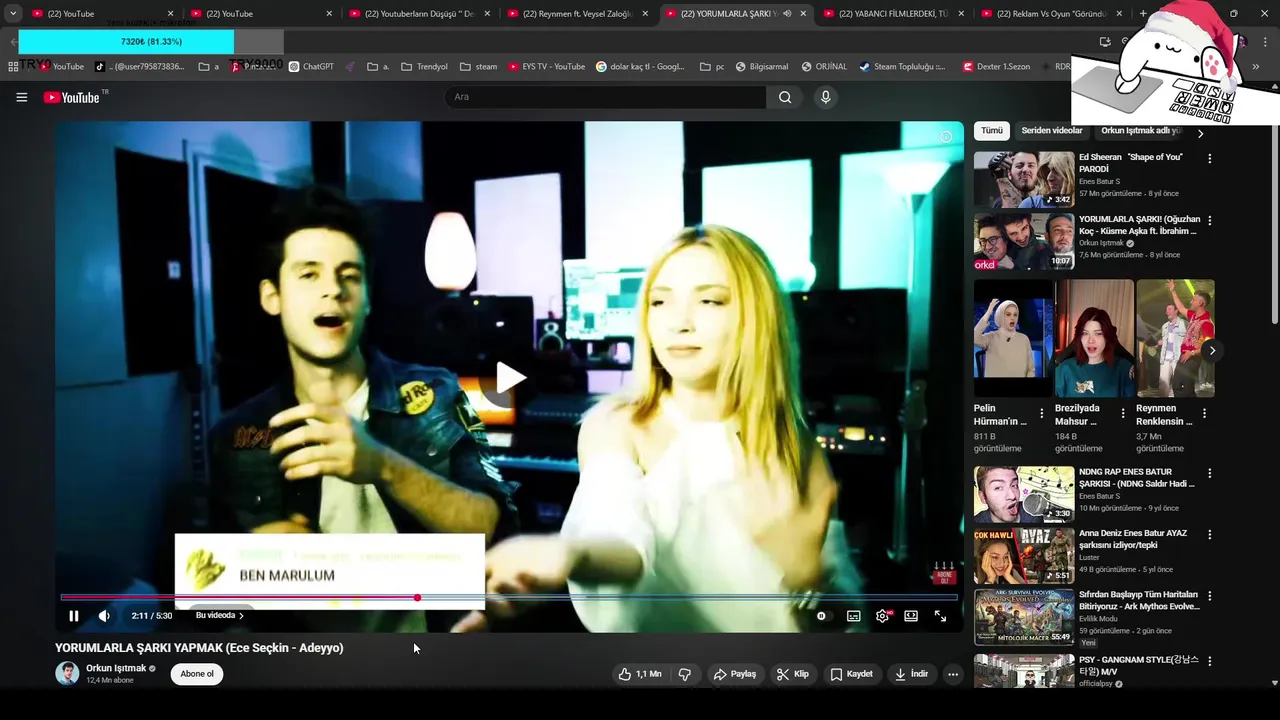This screenshot has width=1280, height=720.
Task: Toggle subtitles (CC) in the player
Action: coord(853,616)
